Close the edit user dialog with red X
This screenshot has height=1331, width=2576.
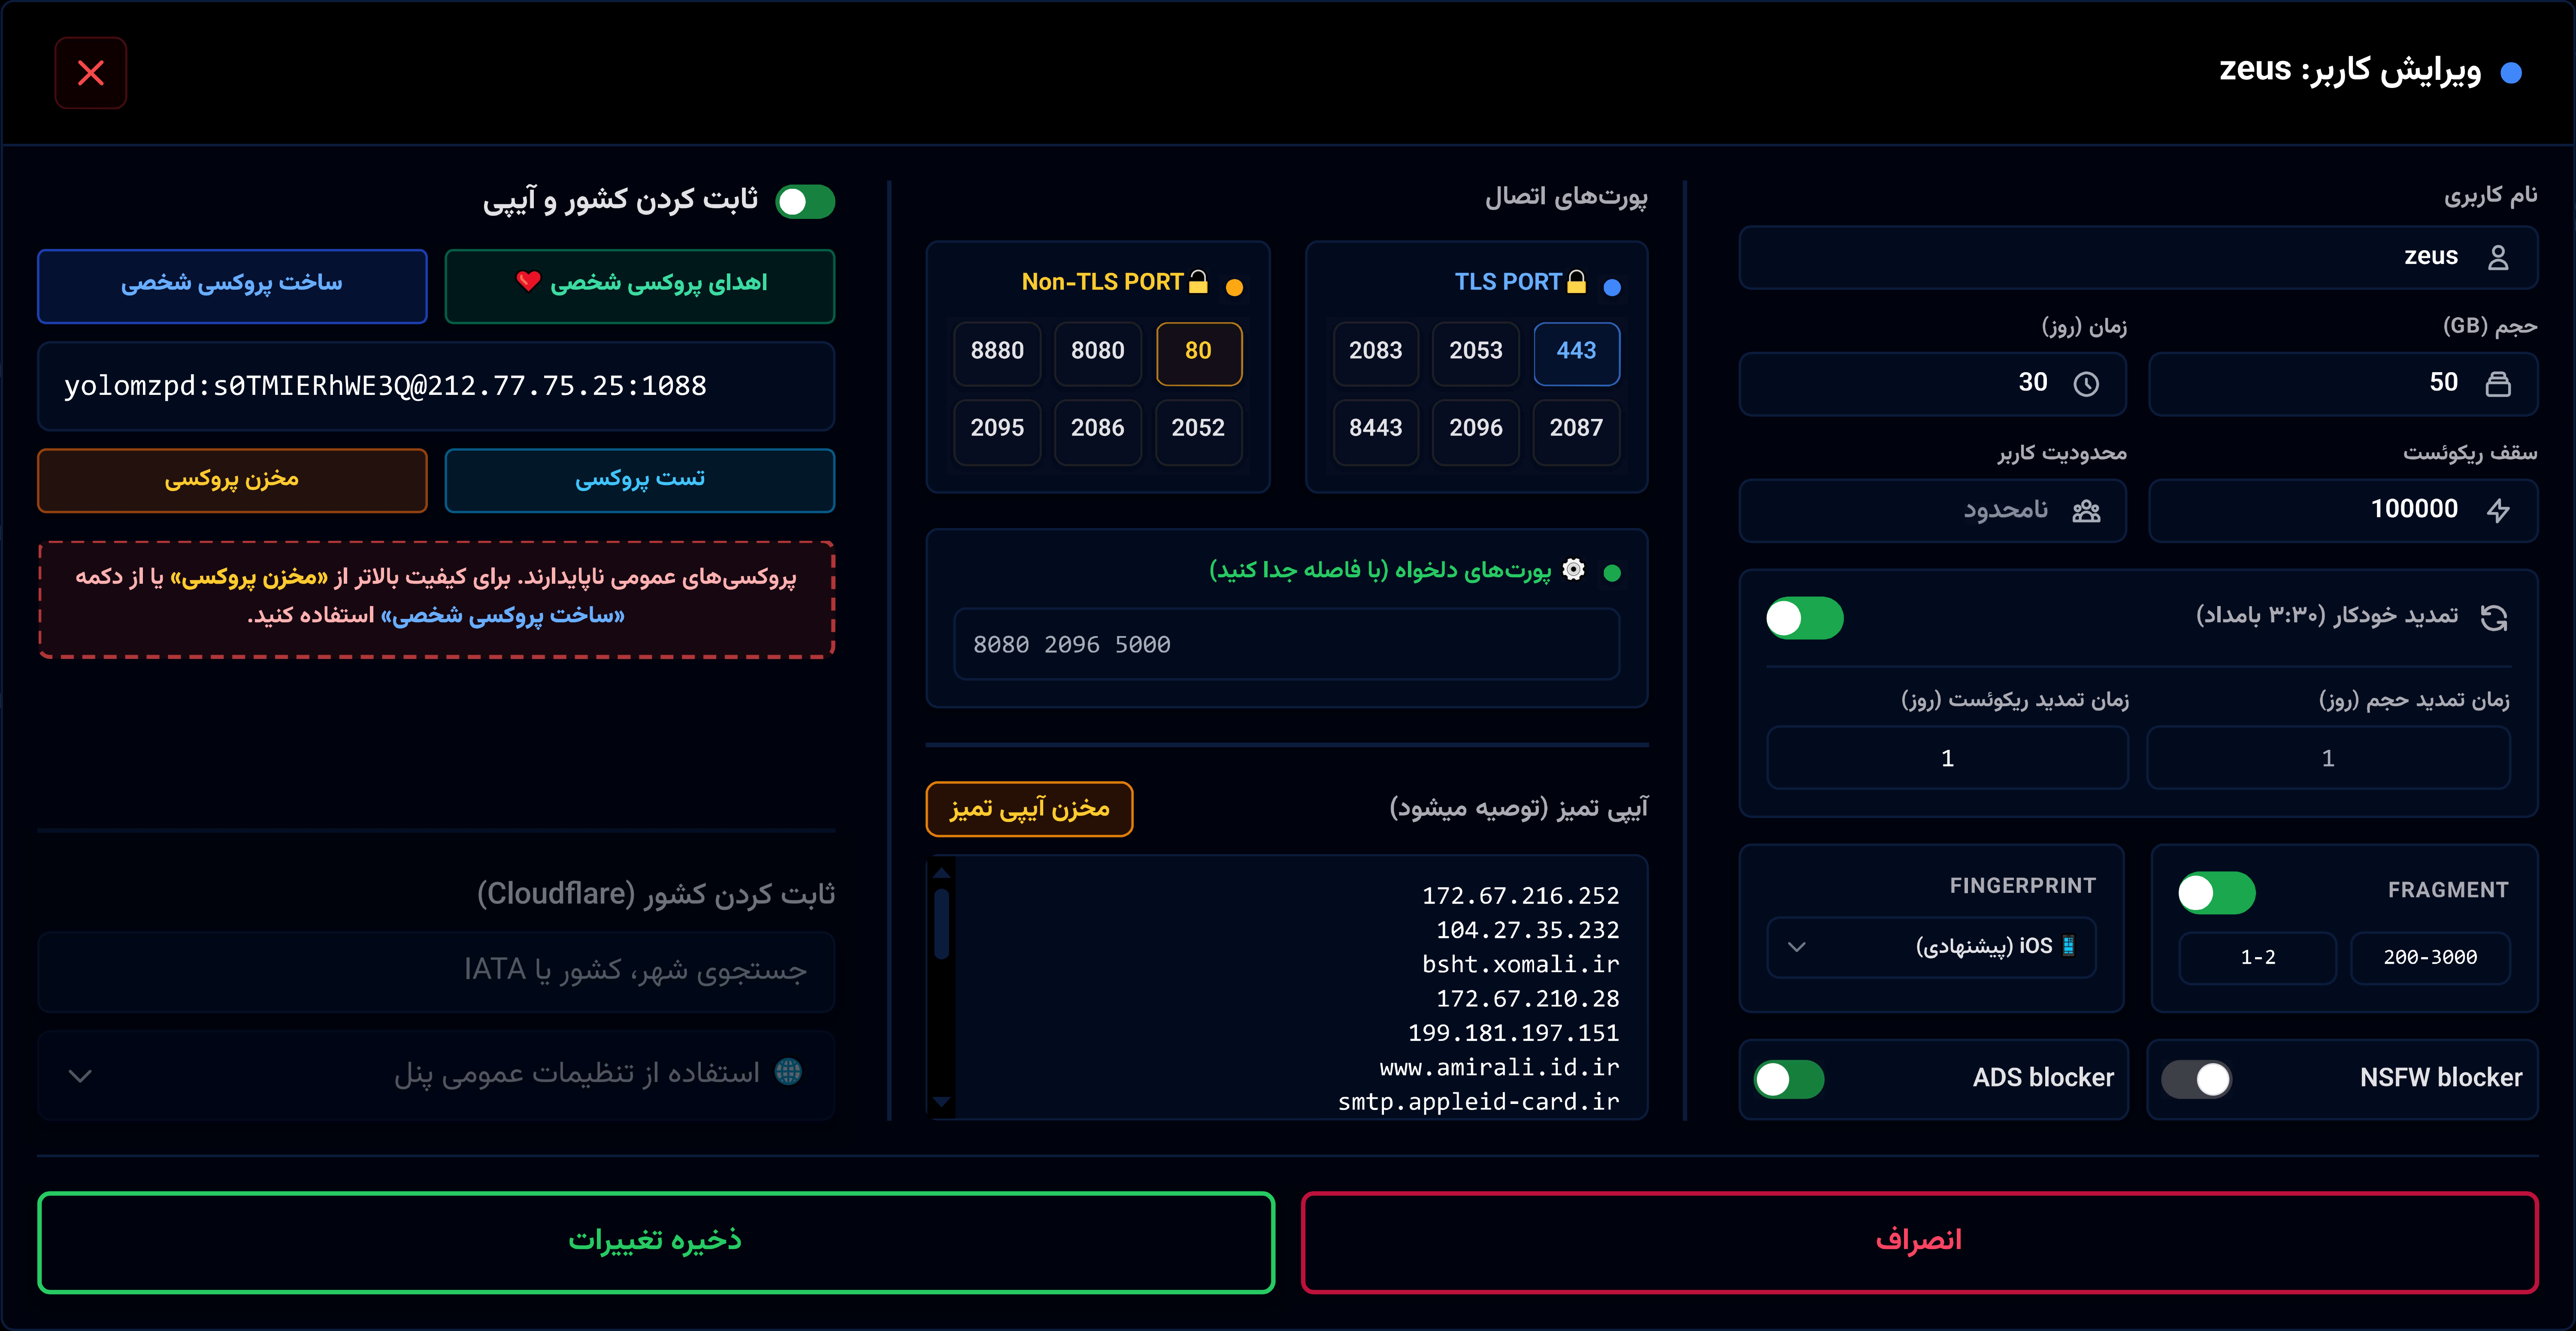click(91, 73)
